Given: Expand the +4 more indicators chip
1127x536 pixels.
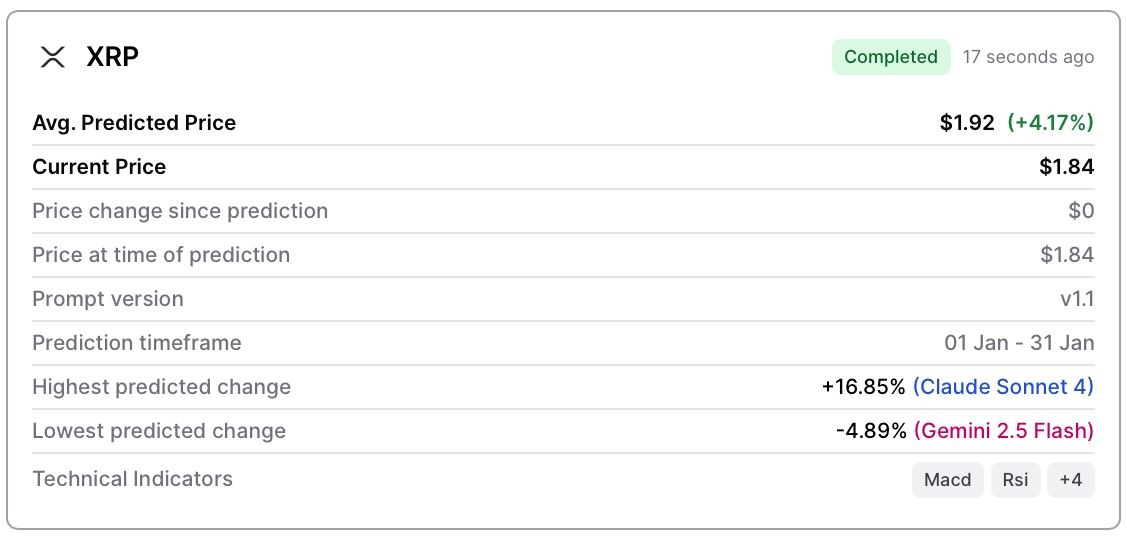Looking at the screenshot, I should (1070, 480).
